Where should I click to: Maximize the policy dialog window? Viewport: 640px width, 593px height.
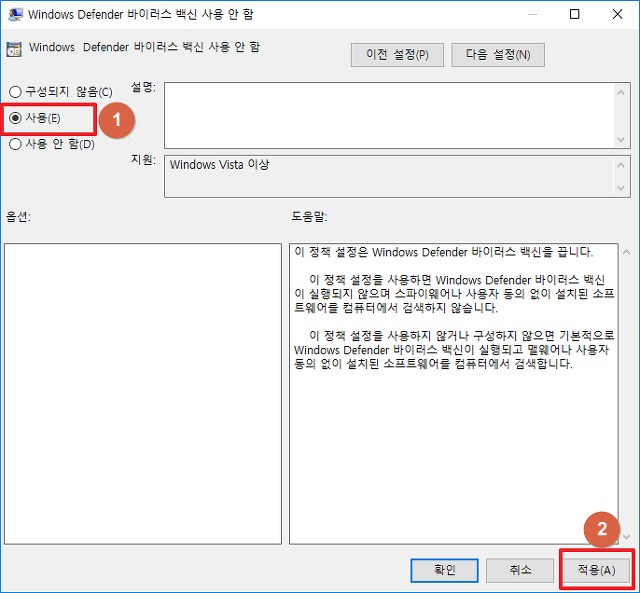(574, 14)
